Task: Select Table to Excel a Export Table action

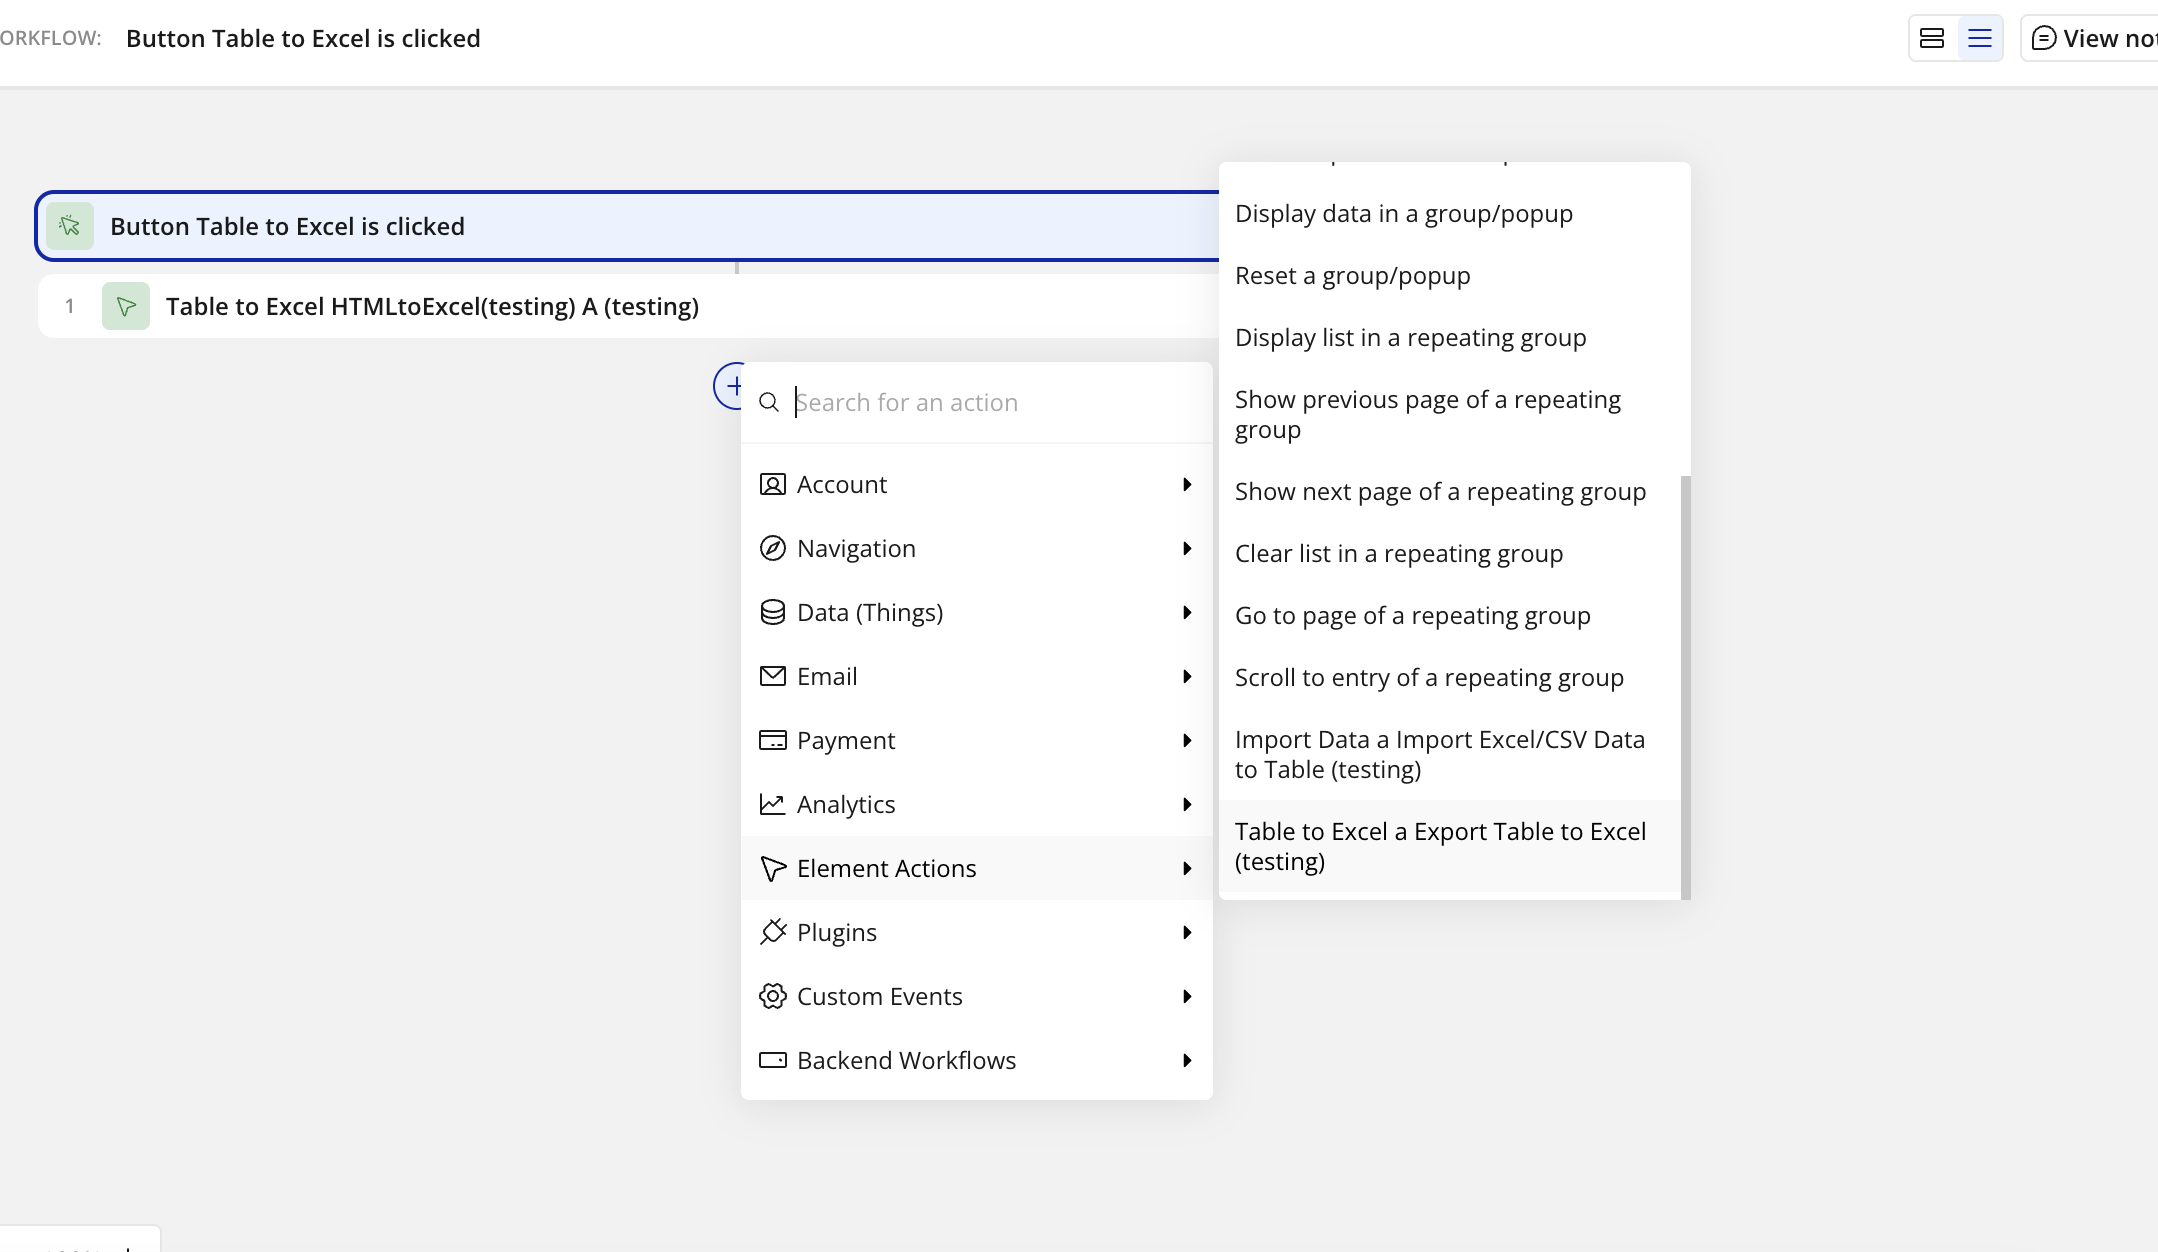Action: [x=1440, y=846]
